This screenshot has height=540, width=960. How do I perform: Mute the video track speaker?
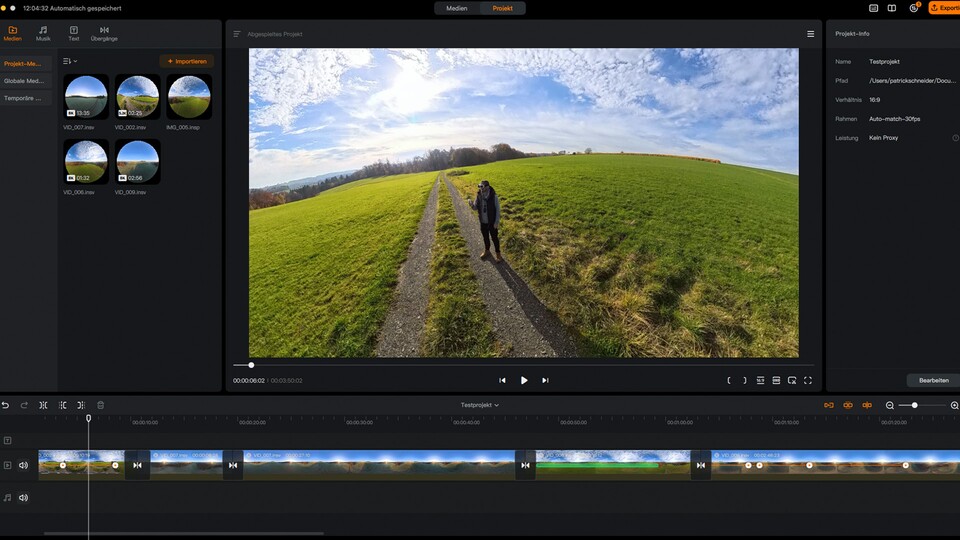(x=24, y=465)
